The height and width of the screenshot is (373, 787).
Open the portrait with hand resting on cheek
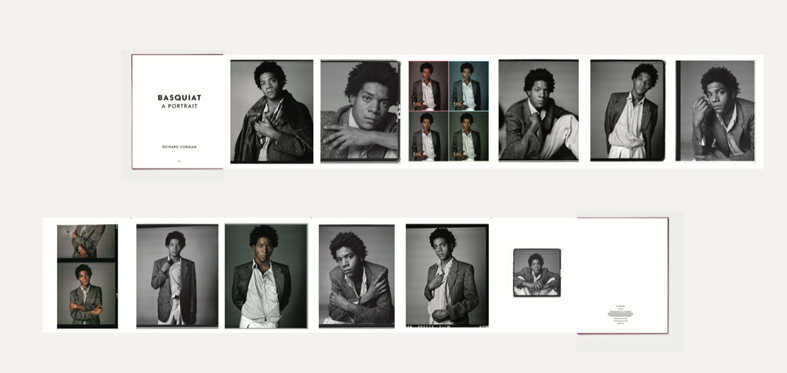pos(715,110)
